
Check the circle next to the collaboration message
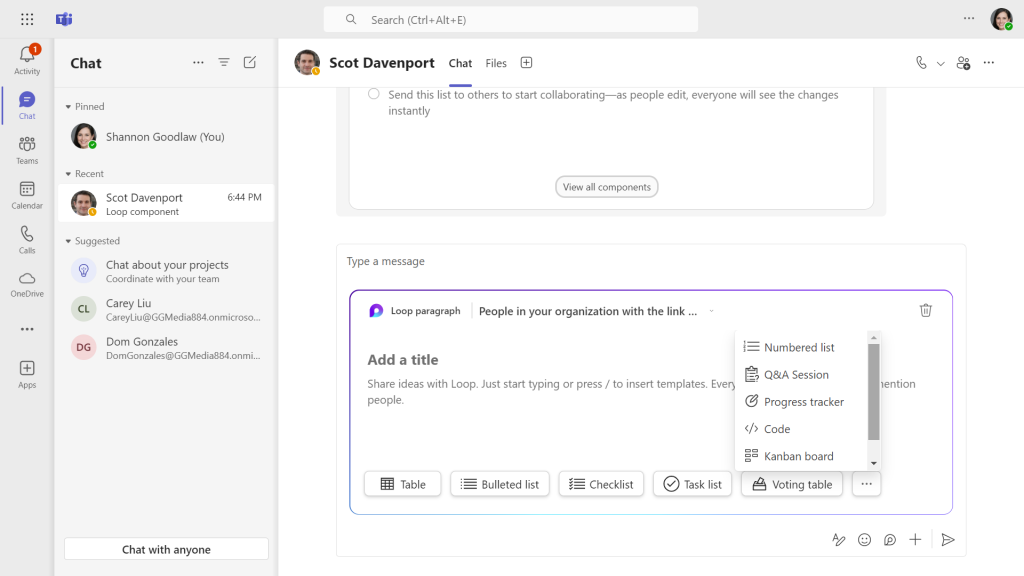click(x=373, y=95)
